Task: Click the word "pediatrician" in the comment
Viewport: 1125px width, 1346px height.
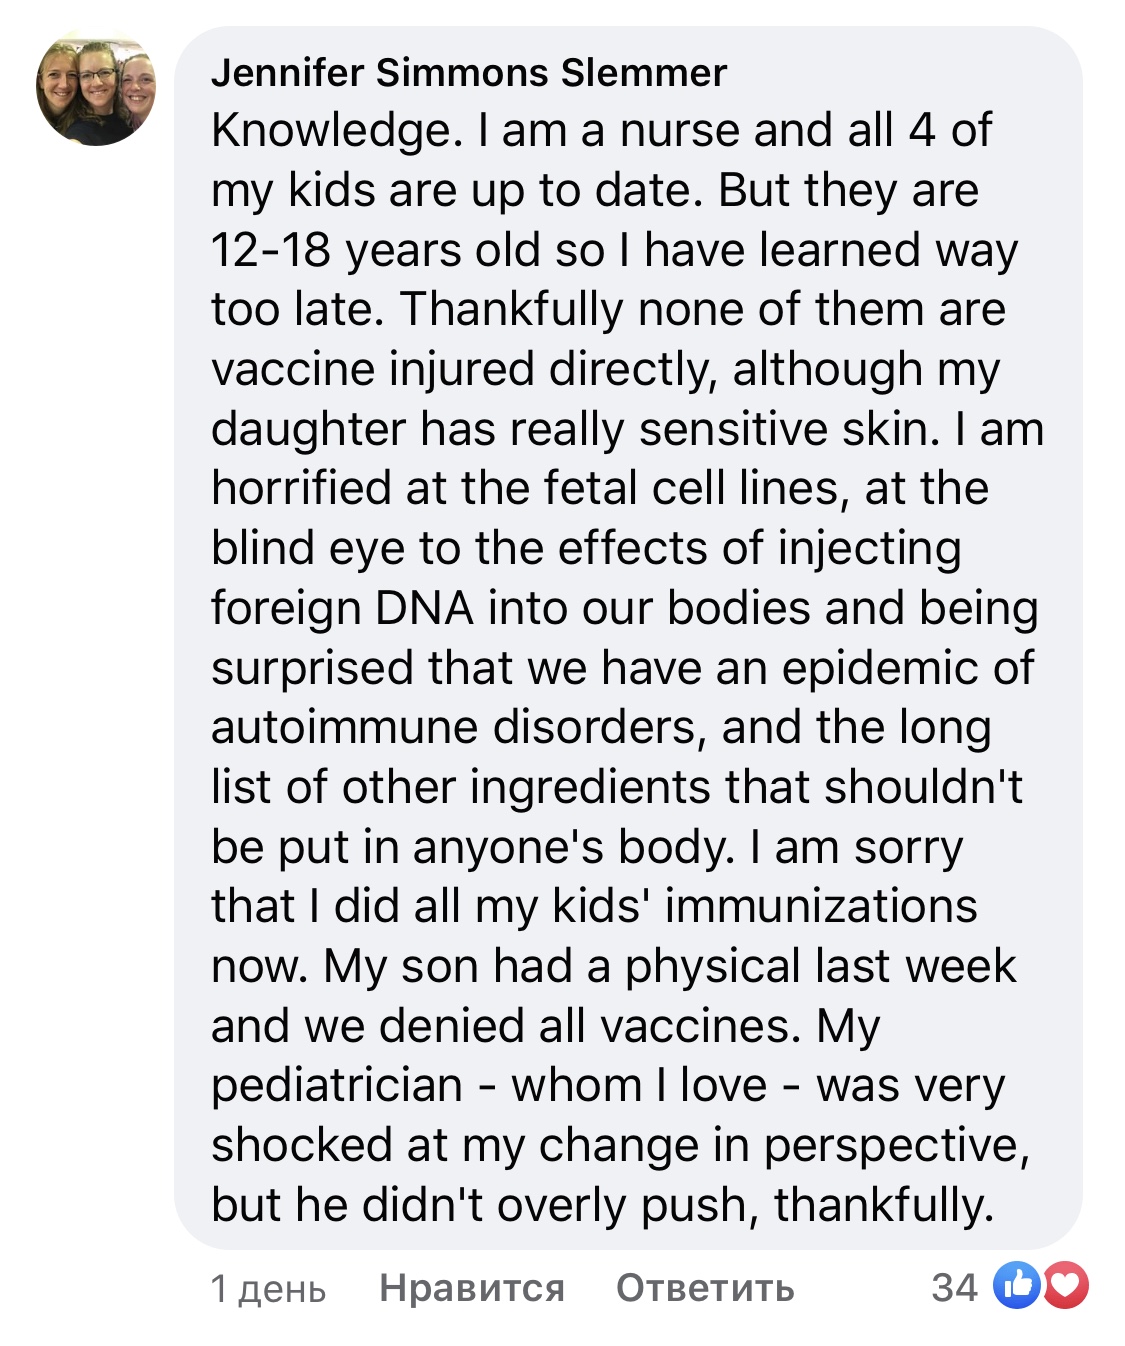Action: coord(337,1086)
